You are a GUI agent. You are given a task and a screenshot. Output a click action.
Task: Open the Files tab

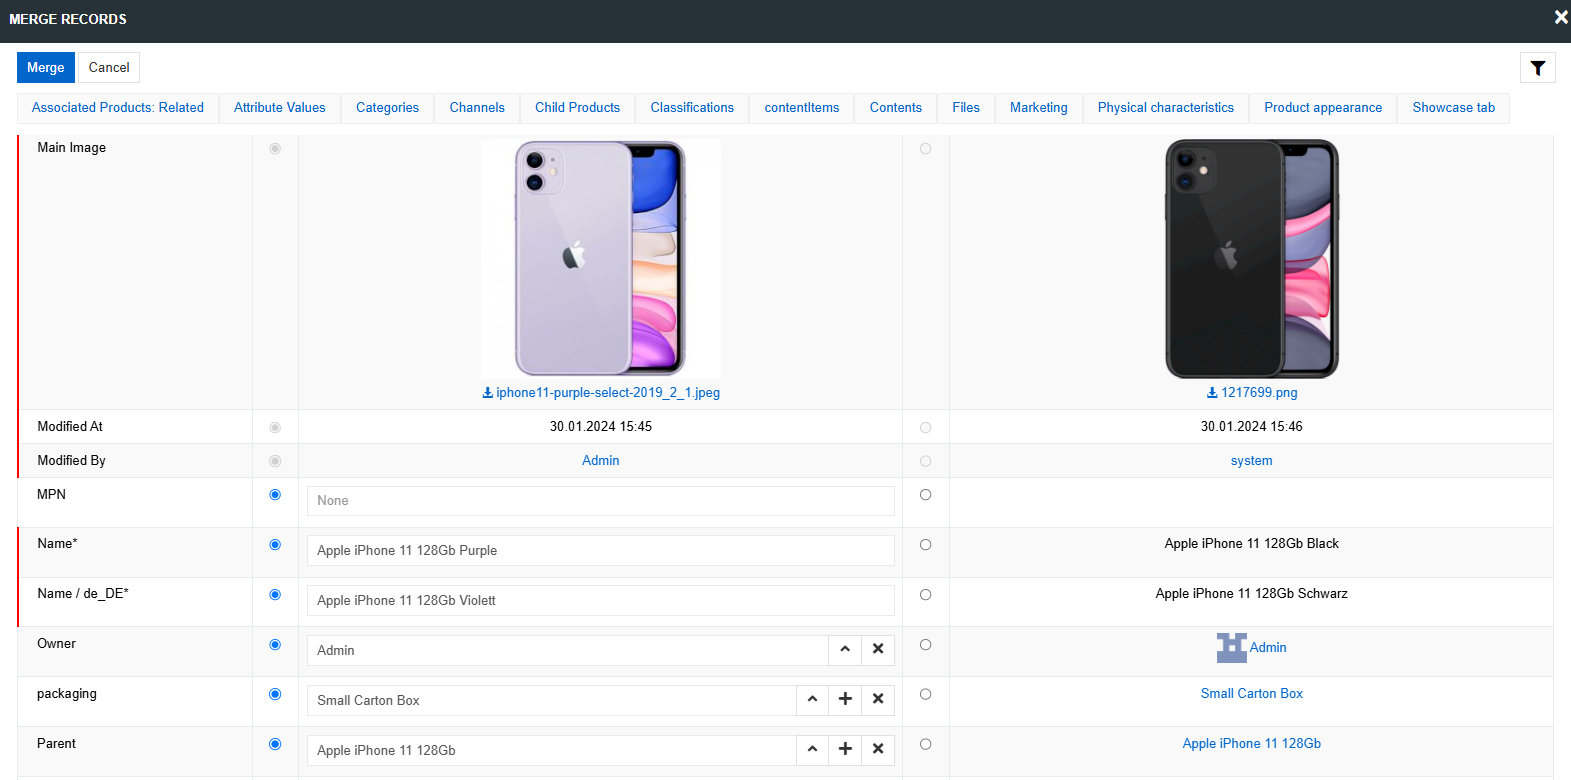[966, 108]
